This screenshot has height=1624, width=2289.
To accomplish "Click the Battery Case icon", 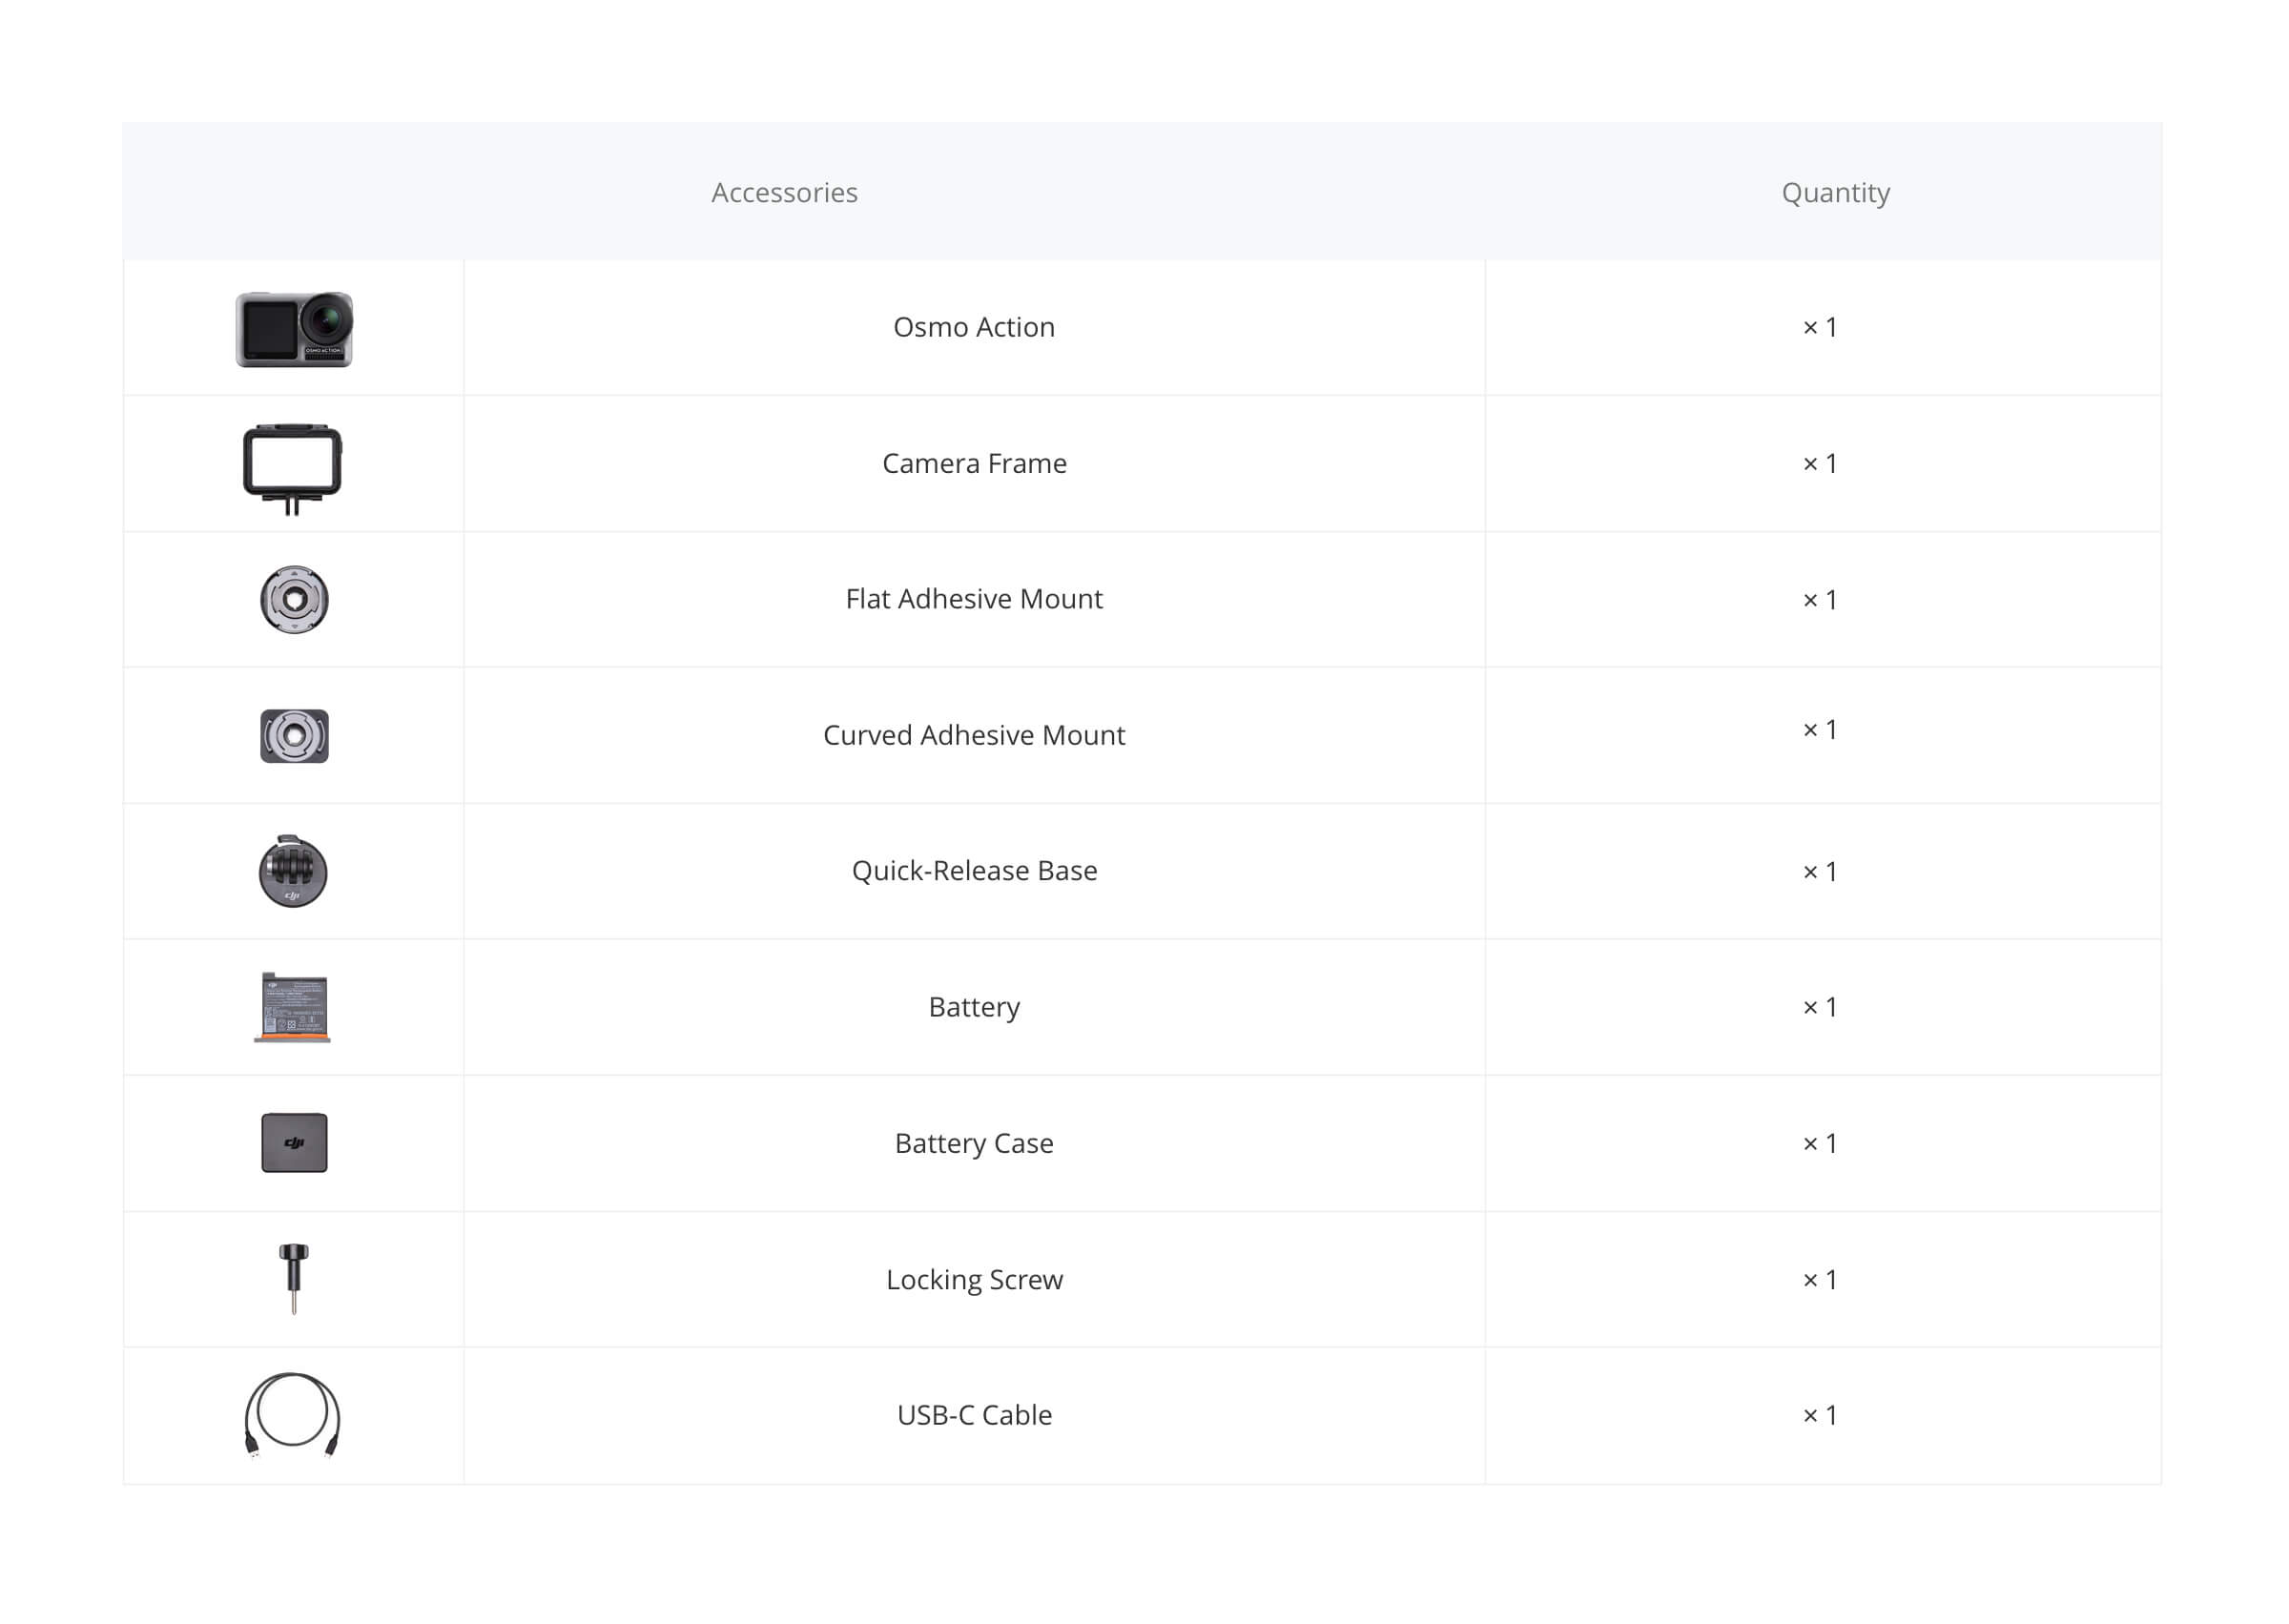I will point(294,1143).
